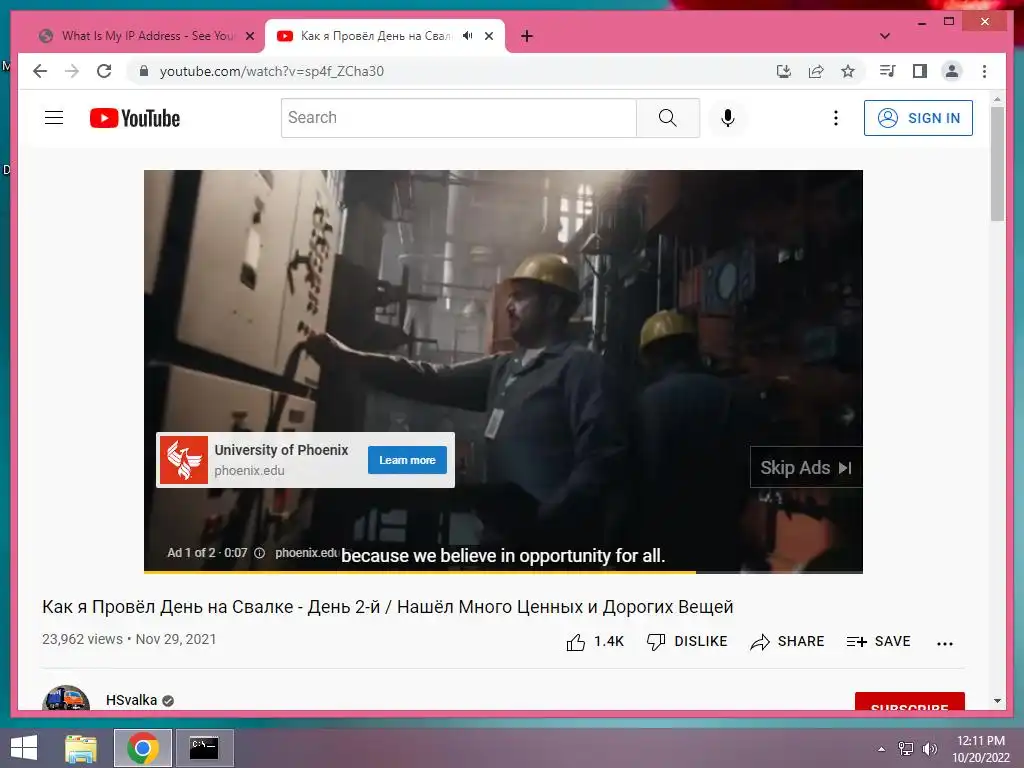This screenshot has width=1024, height=768.
Task: Like the video with thumbs up
Action: tap(594, 642)
